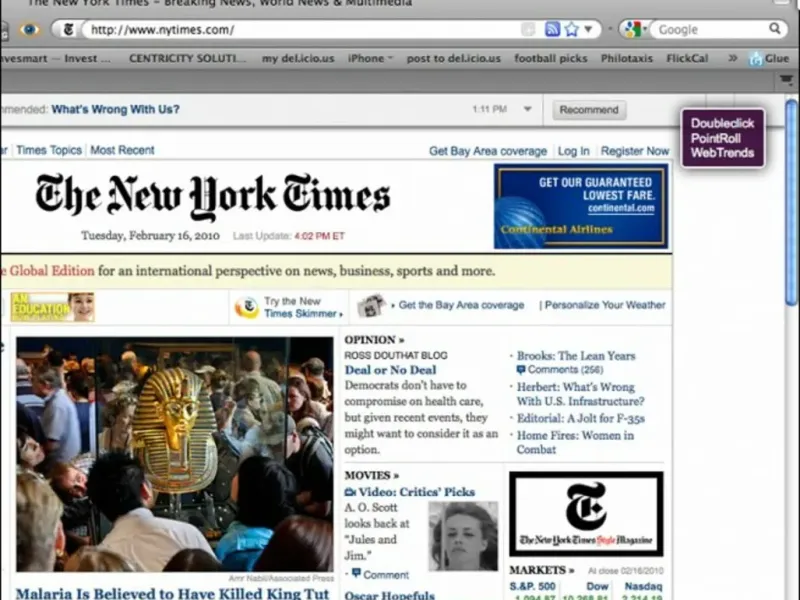Open Home Fires: Women in Combat
Image resolution: width=800 pixels, height=600 pixels.
pos(575,442)
